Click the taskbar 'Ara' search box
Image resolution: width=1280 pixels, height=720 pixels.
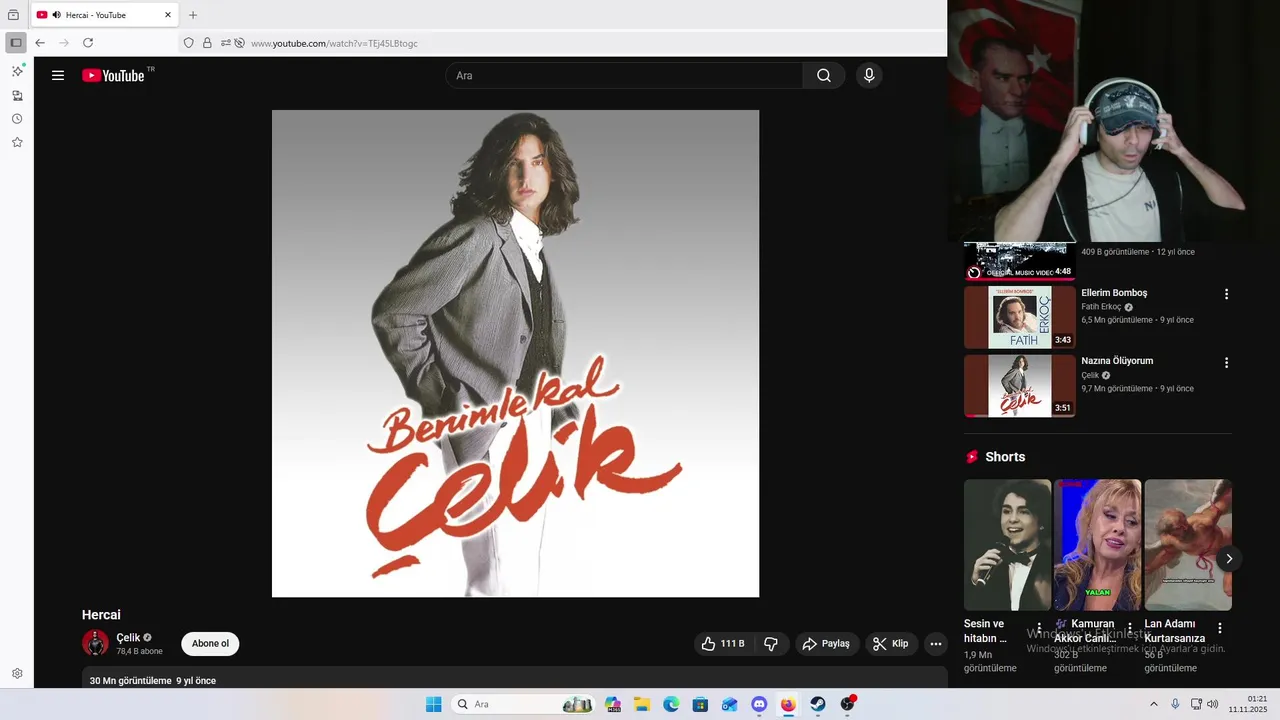(x=523, y=704)
